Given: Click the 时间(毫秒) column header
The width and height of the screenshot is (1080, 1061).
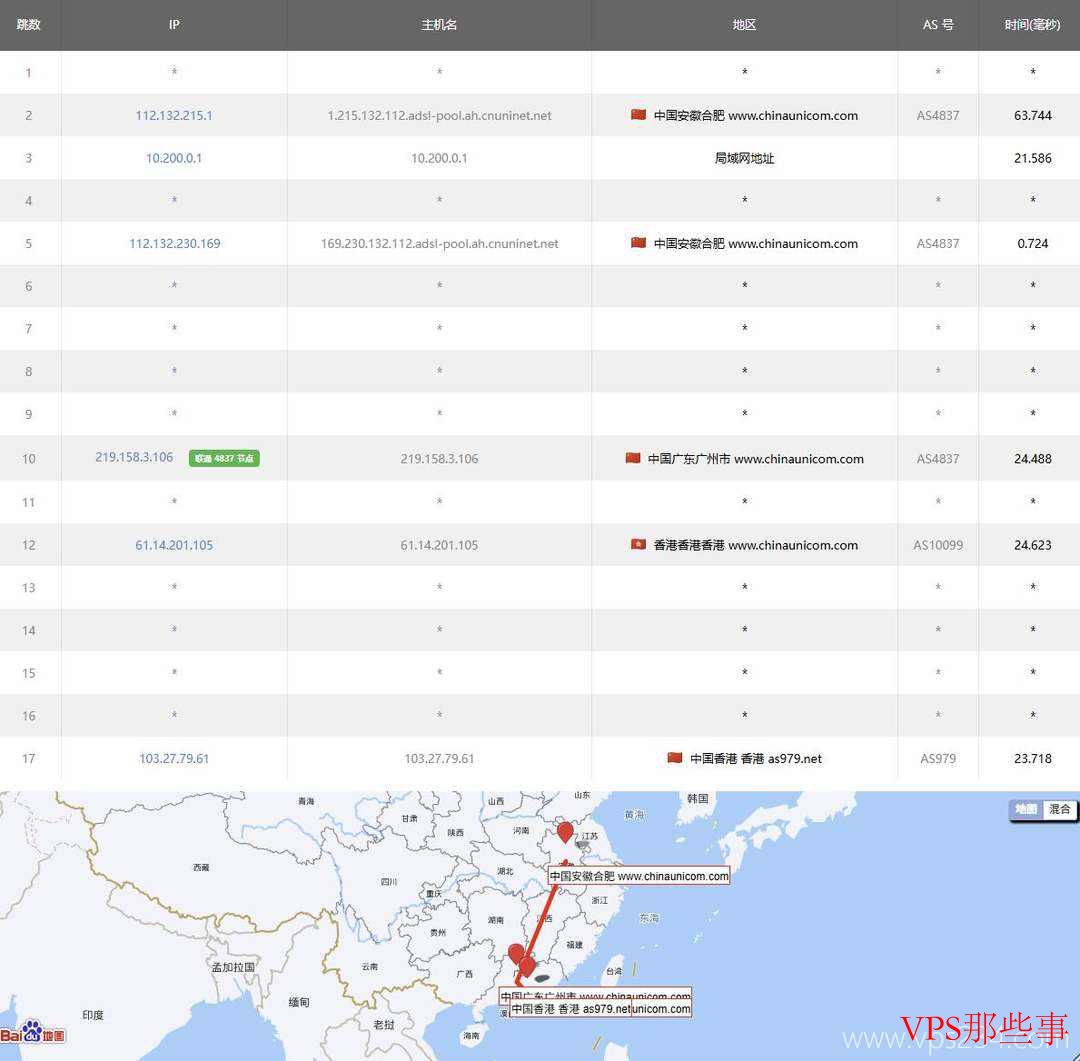Looking at the screenshot, I should pos(1032,25).
